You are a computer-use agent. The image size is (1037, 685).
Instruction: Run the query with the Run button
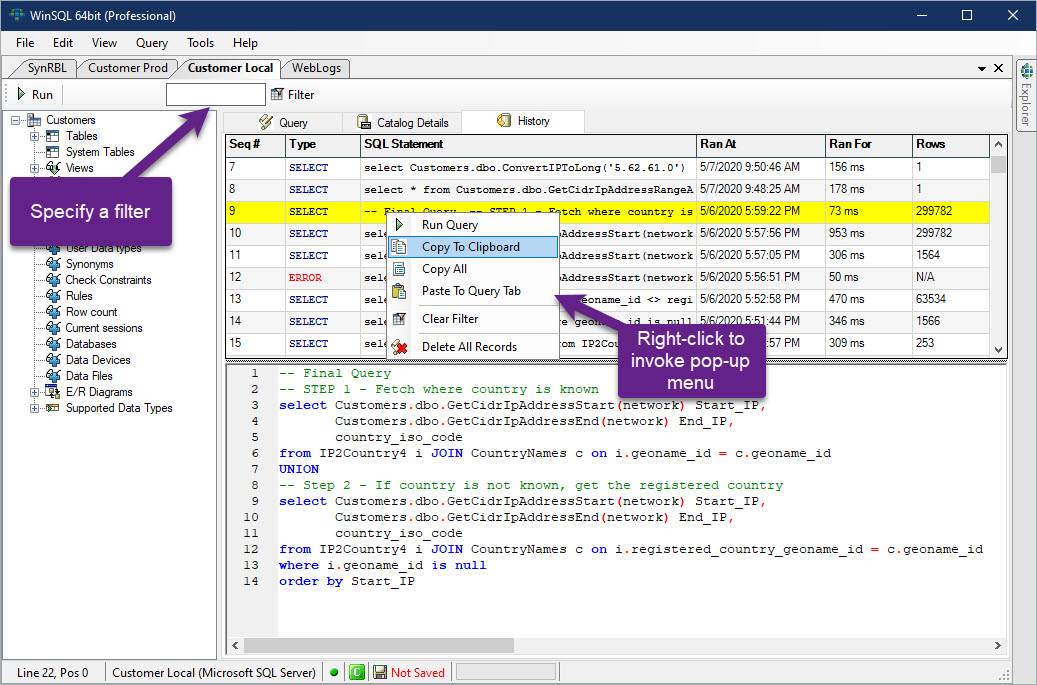point(35,95)
